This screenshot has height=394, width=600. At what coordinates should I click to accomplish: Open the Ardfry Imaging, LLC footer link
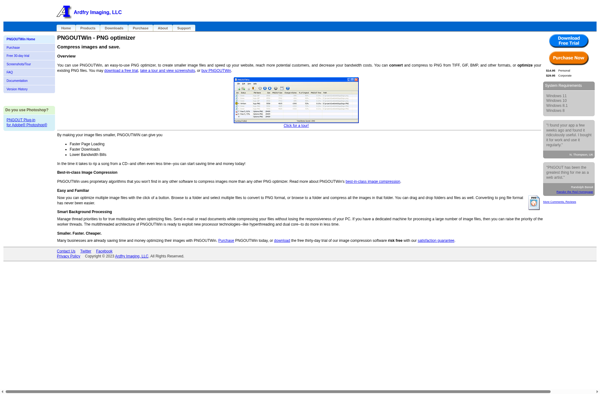(132, 256)
